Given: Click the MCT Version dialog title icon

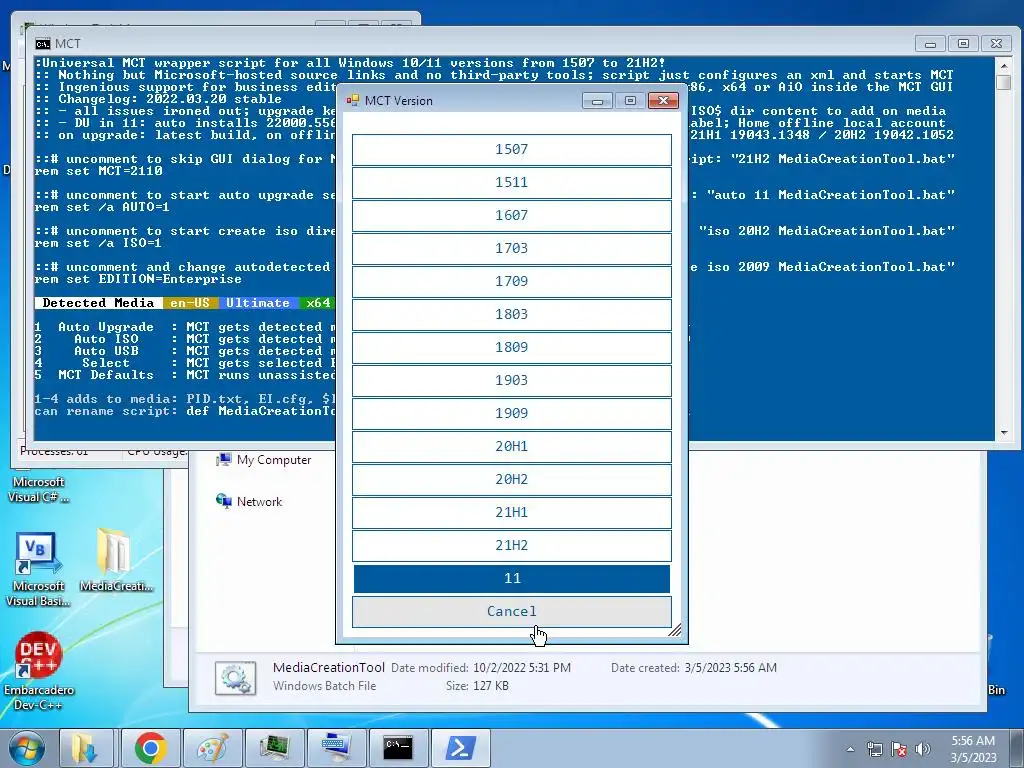Looking at the screenshot, I should click(353, 100).
